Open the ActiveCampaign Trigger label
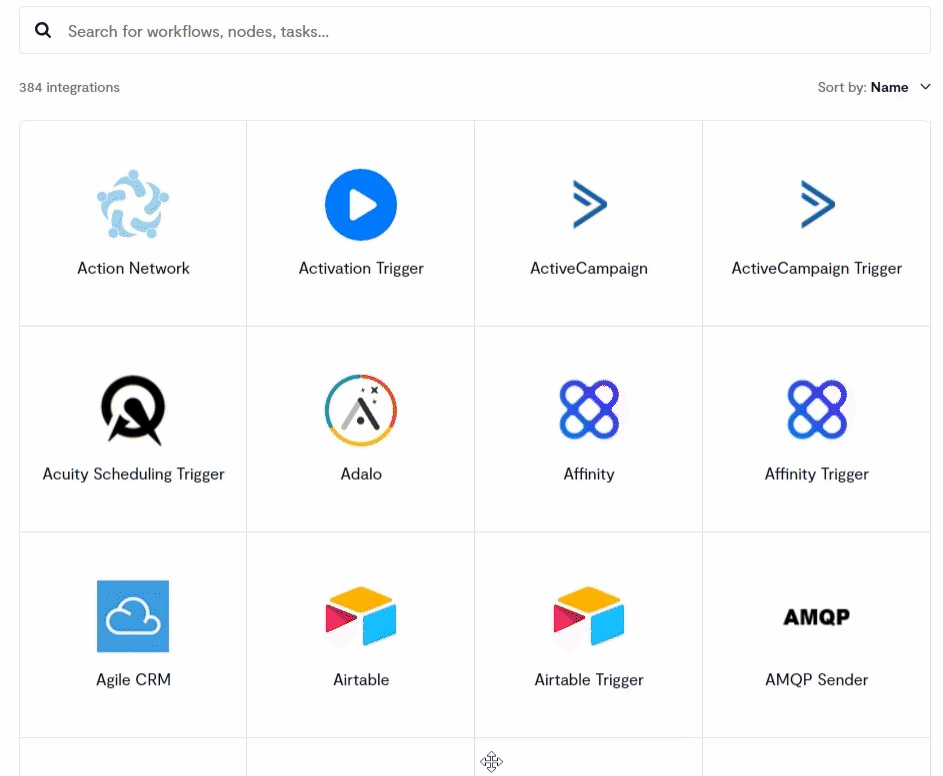Screen dimensions: 943x776 pyautogui.click(x=817, y=269)
